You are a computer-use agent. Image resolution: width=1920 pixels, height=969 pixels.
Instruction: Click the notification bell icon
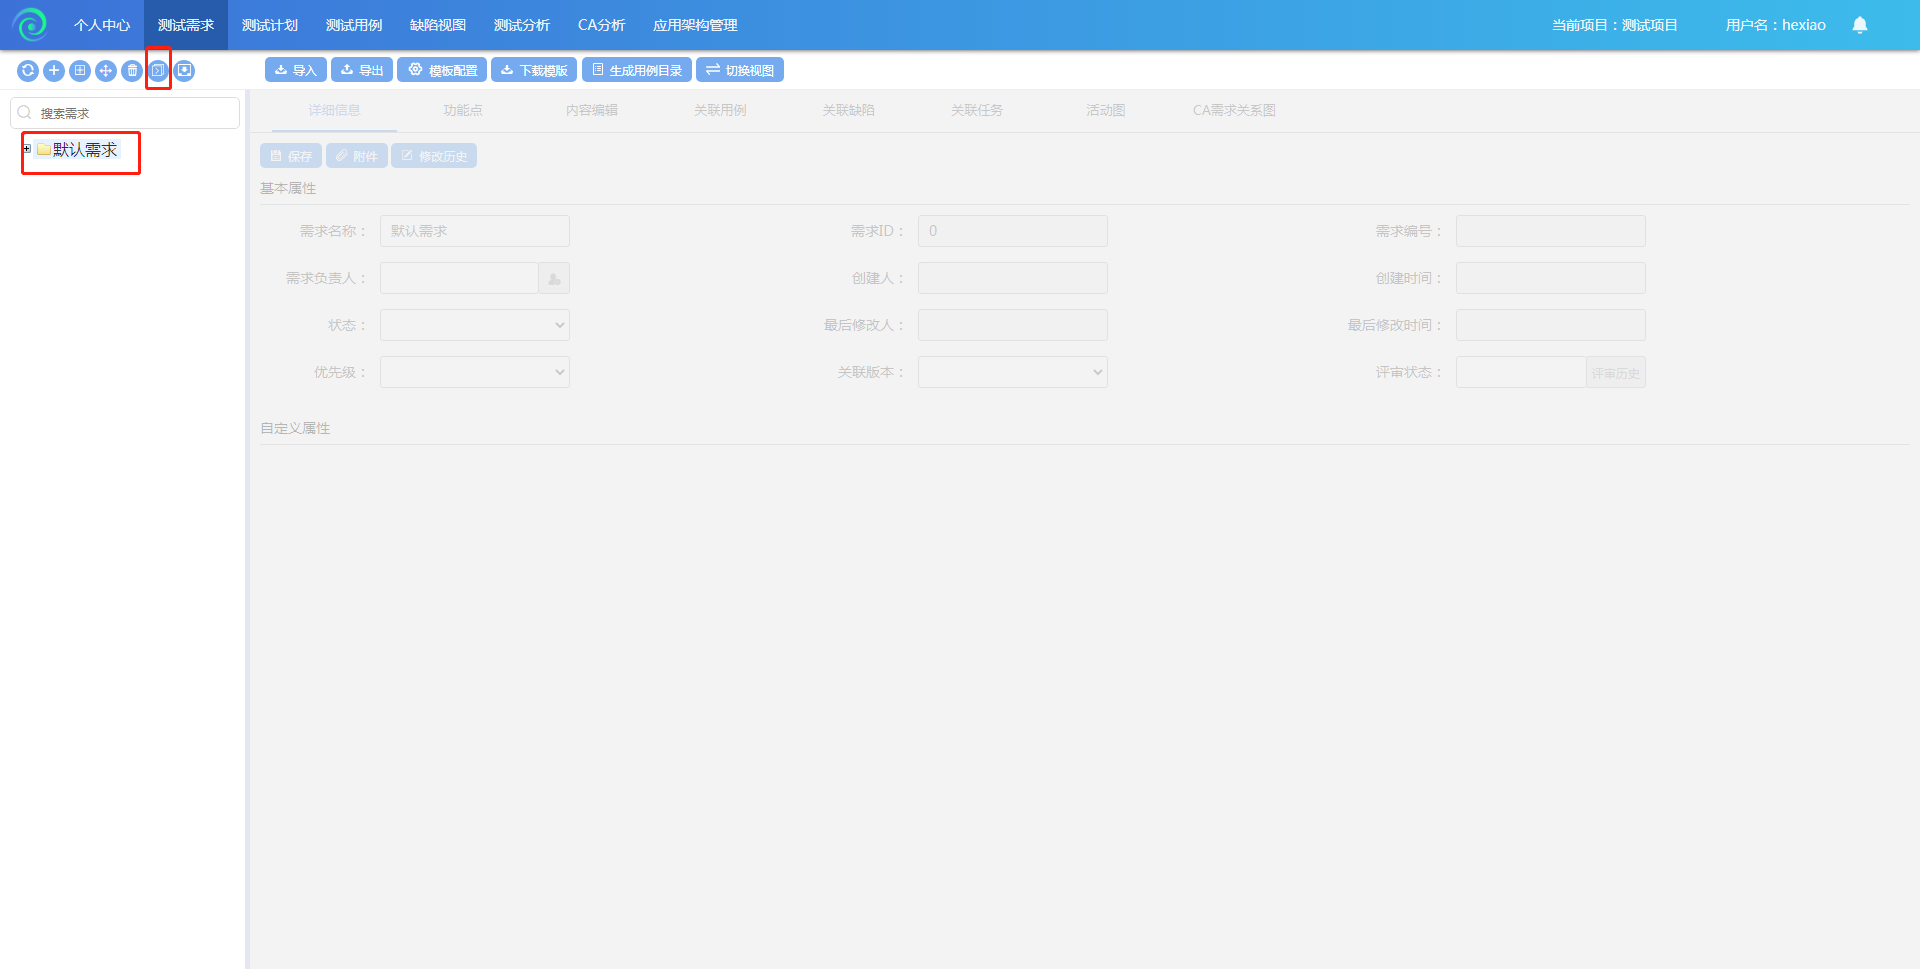click(1859, 25)
